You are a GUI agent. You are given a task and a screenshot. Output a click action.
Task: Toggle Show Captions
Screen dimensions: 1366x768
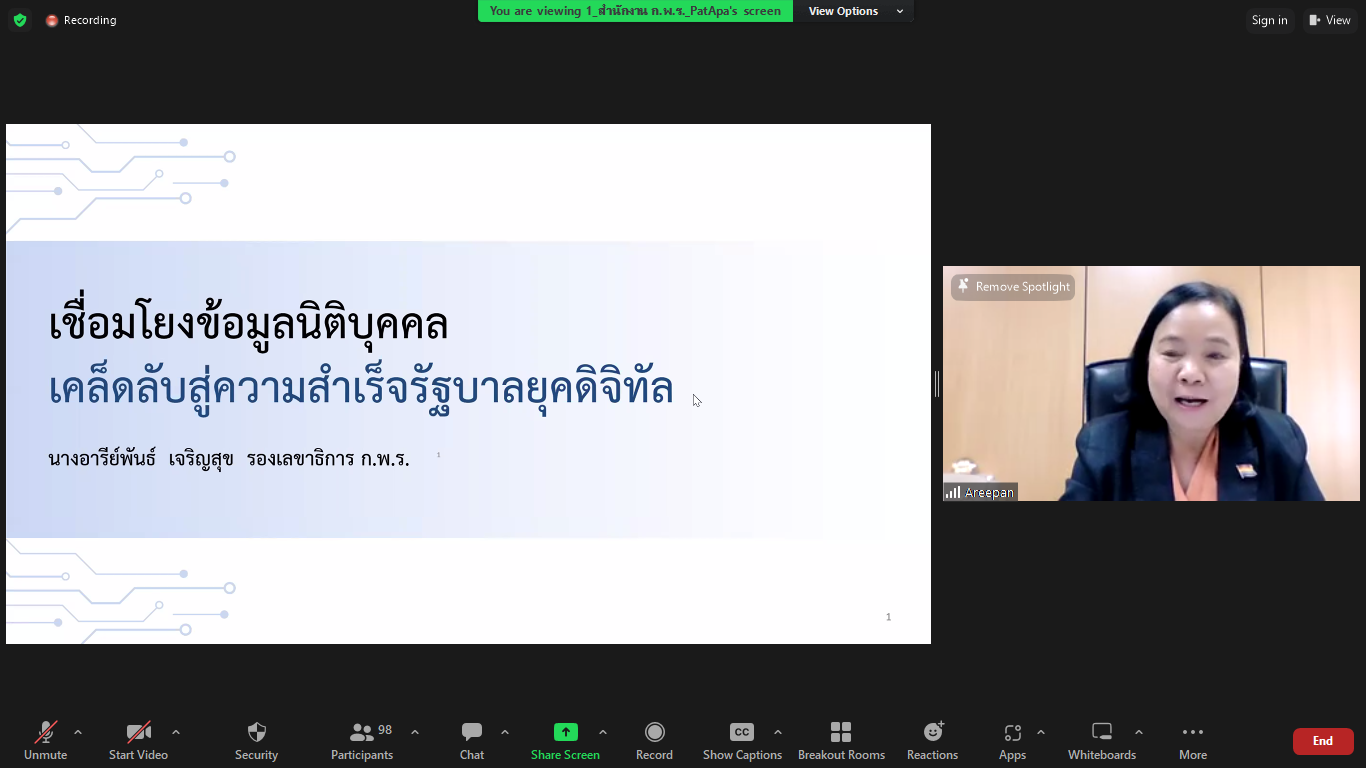(x=742, y=741)
